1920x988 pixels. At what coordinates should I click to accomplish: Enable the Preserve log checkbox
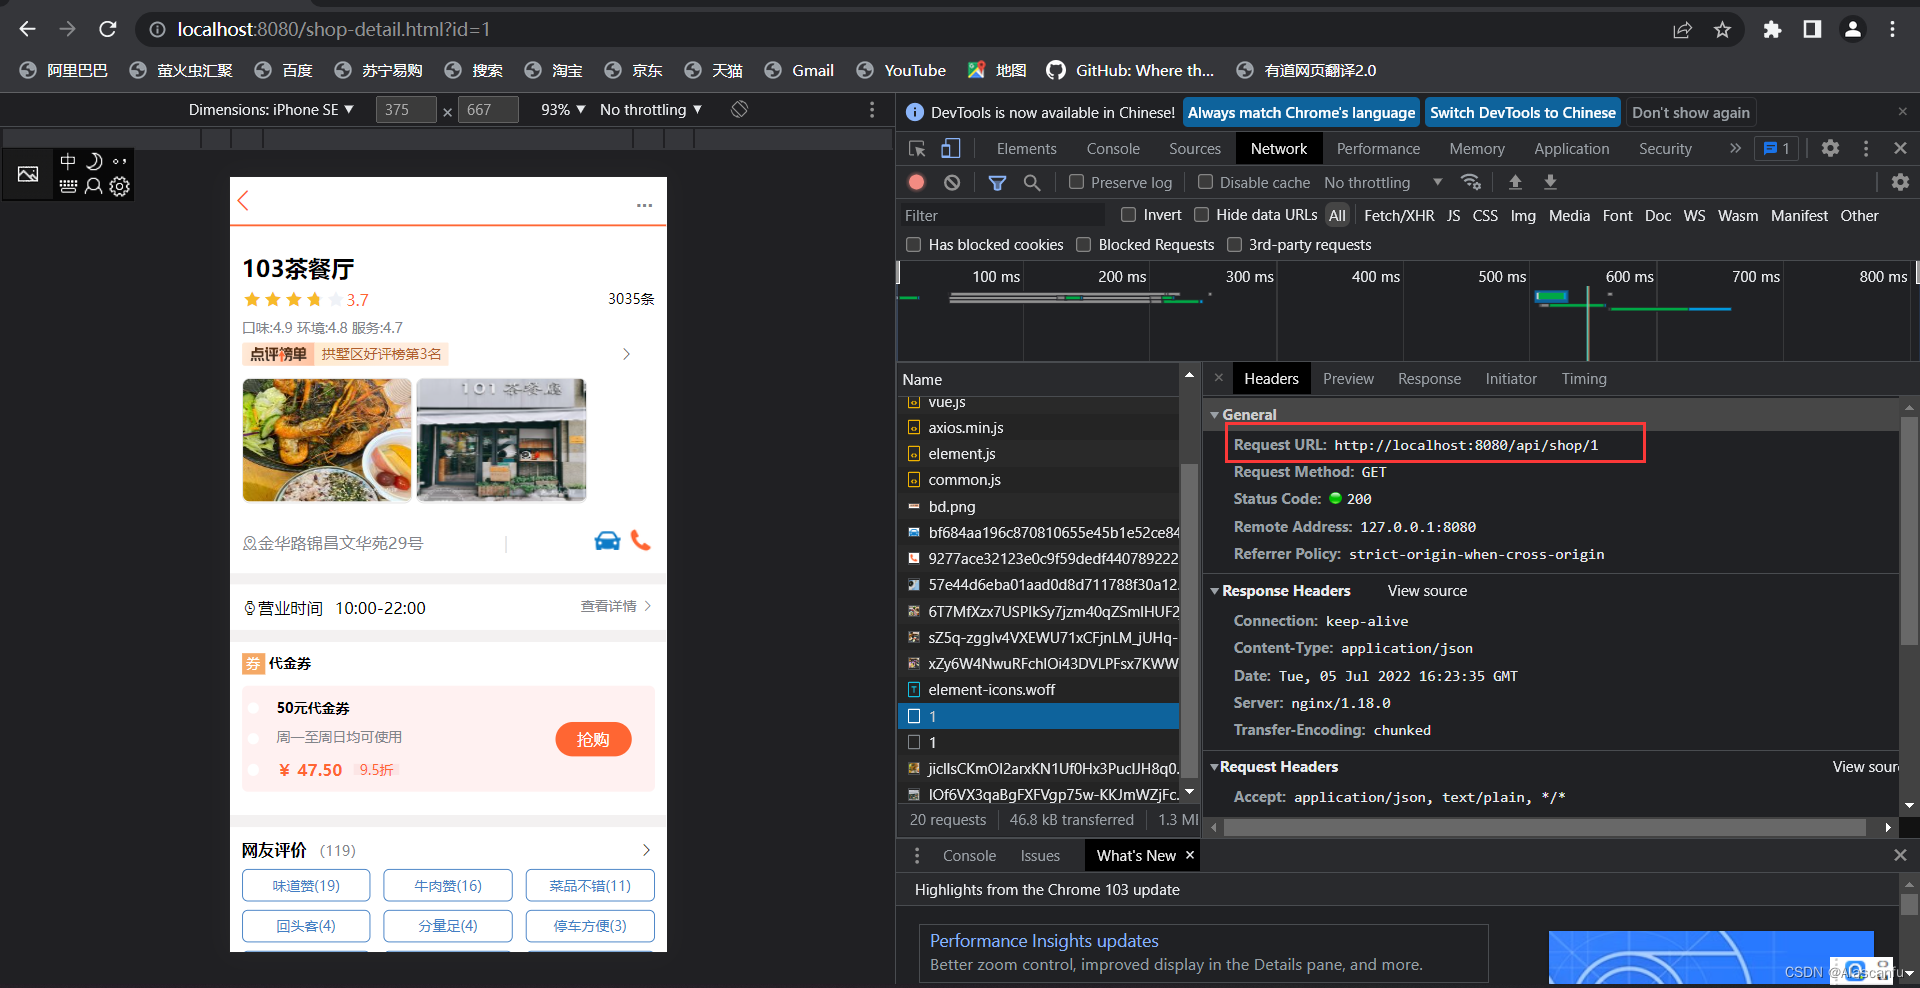1076,182
